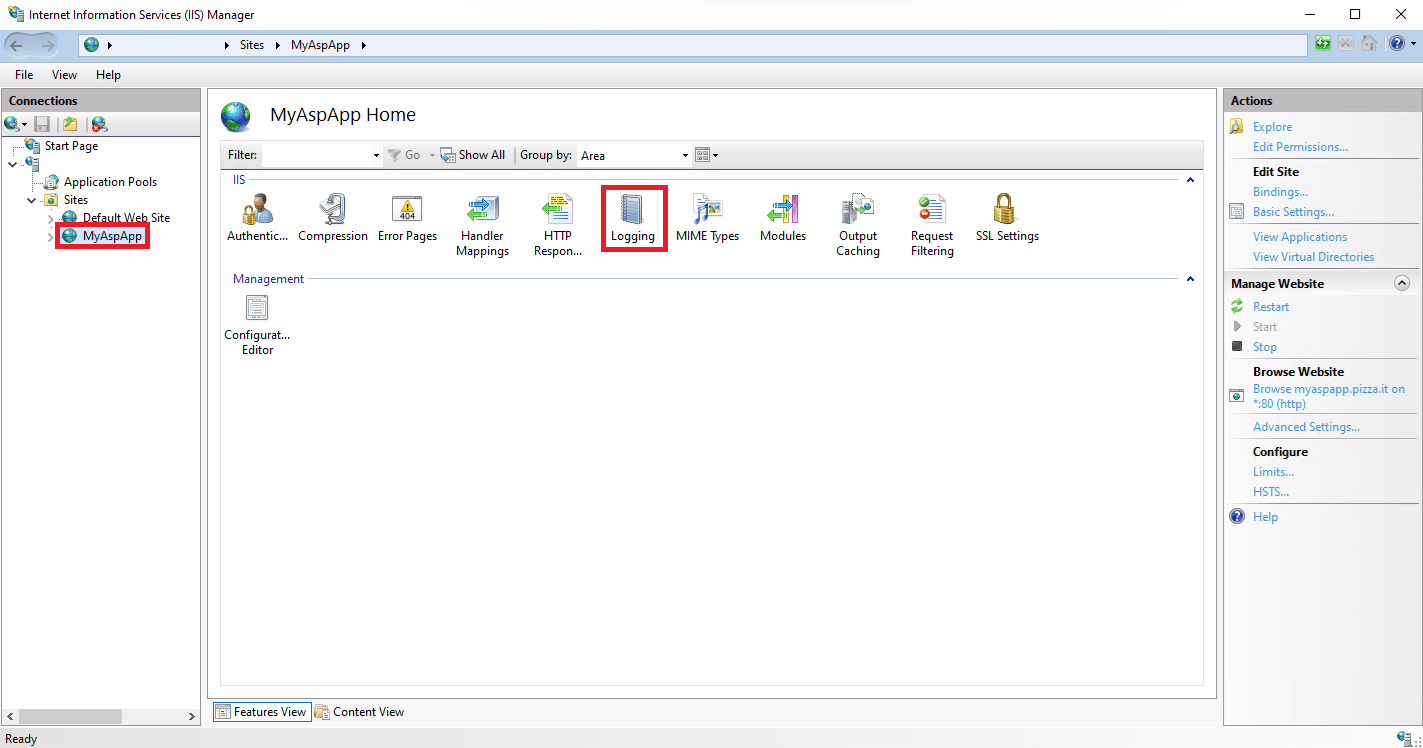Click Browse myaspapp.pizza.it link

click(1329, 397)
